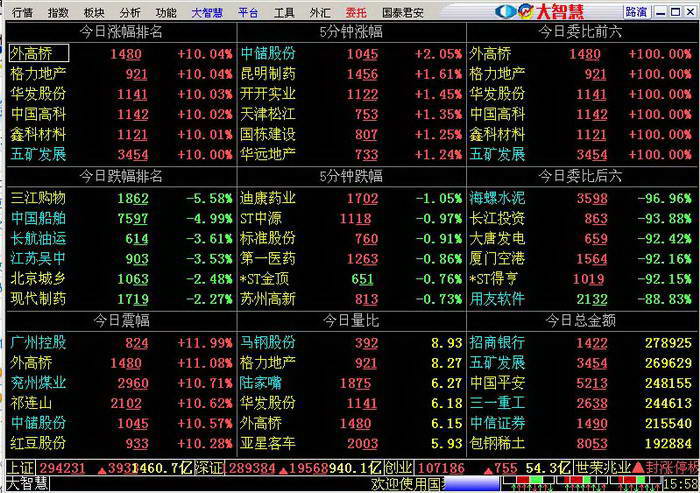Viewport: 700px width, 493px height.
Task: Select the 今日涨幅排名 panel header
Action: coord(121,32)
